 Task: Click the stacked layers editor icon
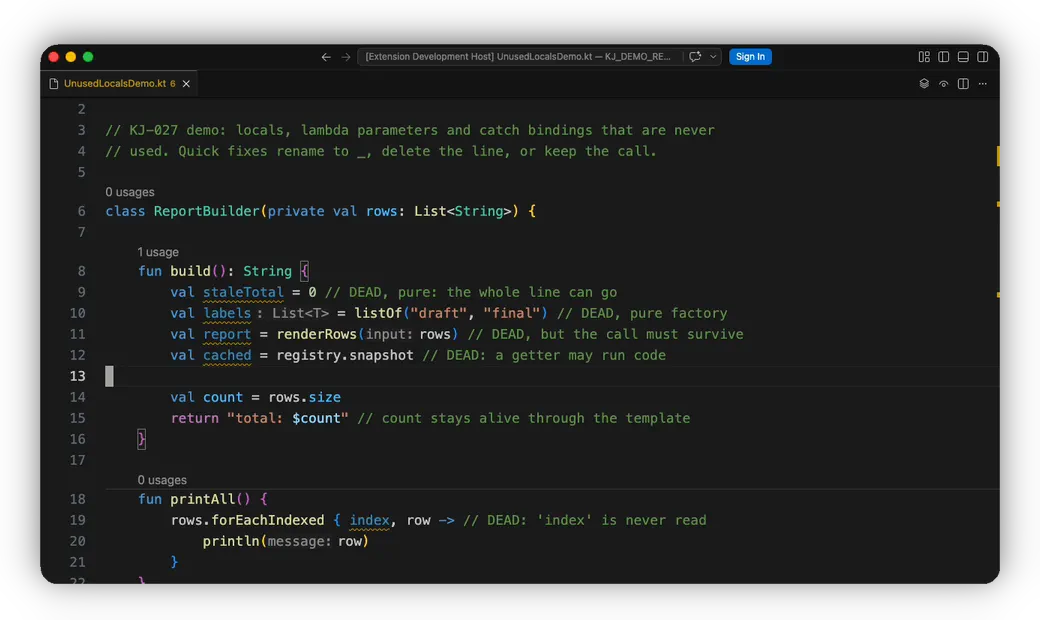tap(924, 84)
